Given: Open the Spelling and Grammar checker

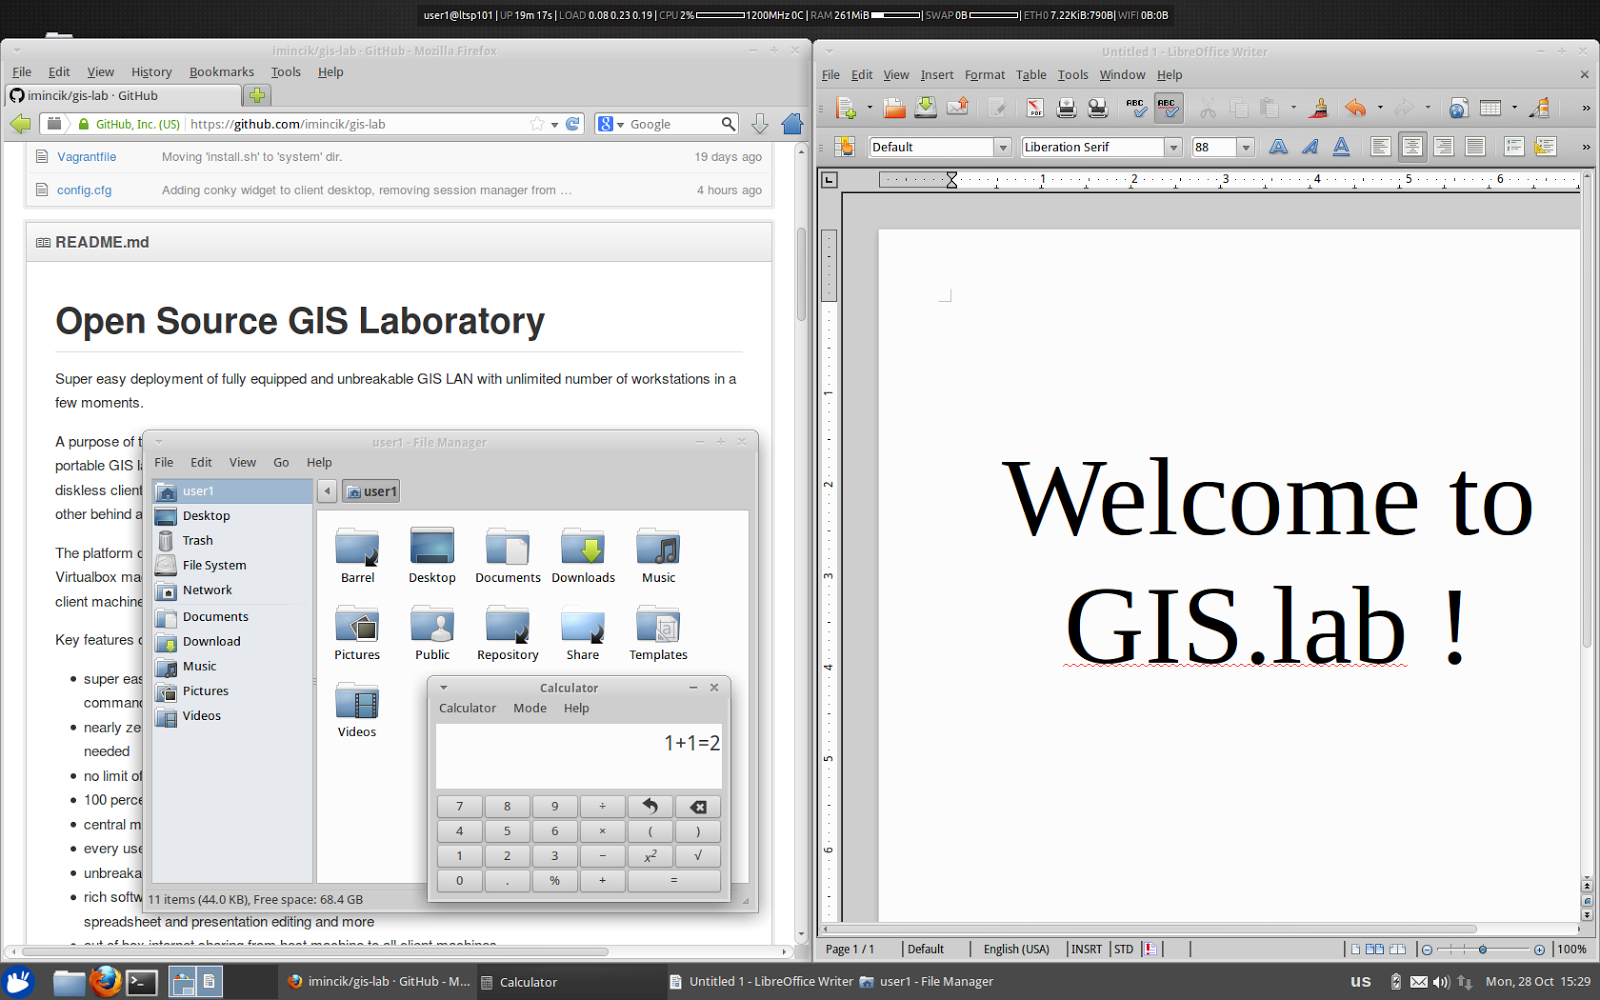Looking at the screenshot, I should [x=1136, y=108].
